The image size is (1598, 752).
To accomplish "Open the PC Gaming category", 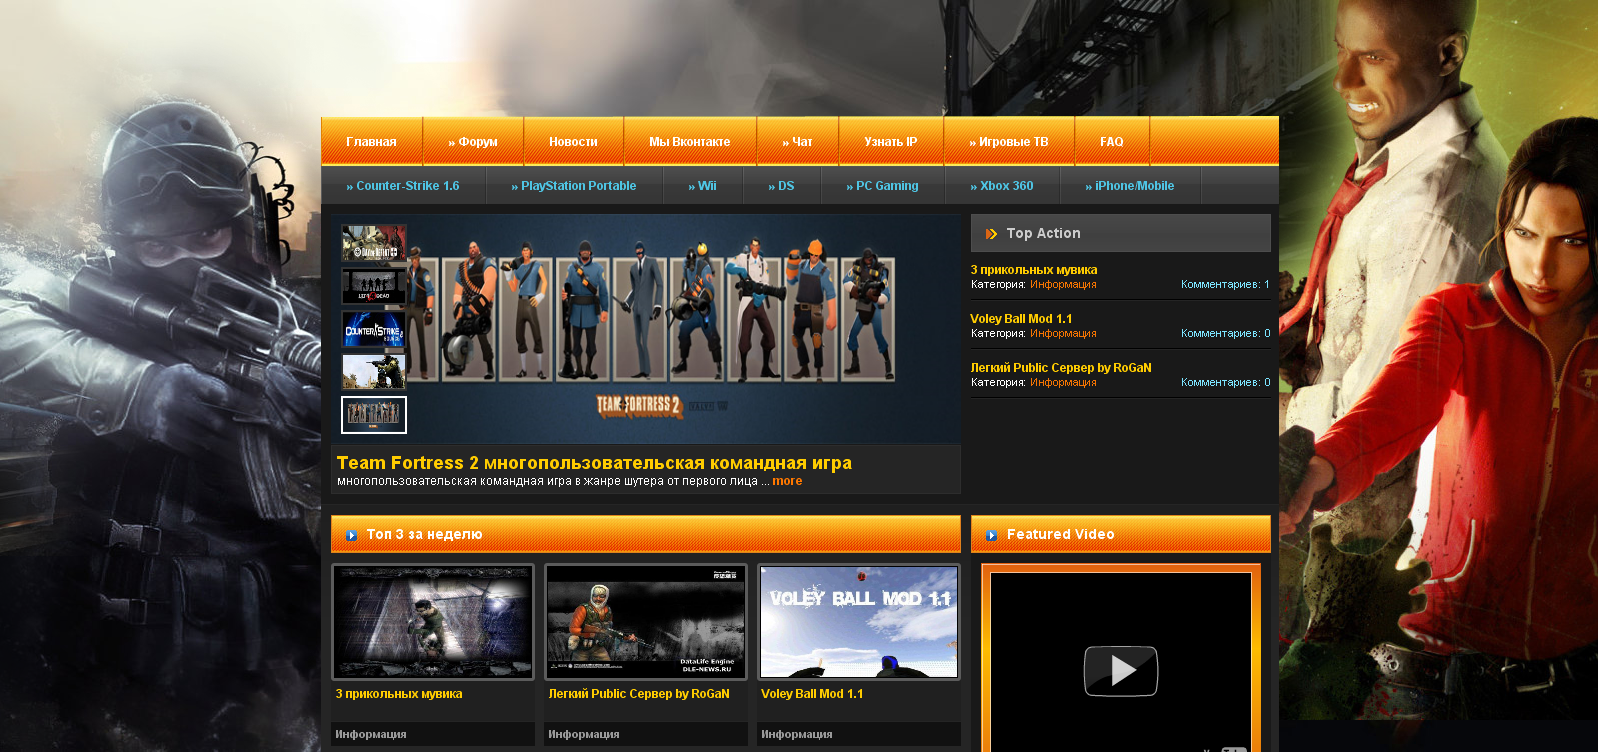I will (x=883, y=186).
